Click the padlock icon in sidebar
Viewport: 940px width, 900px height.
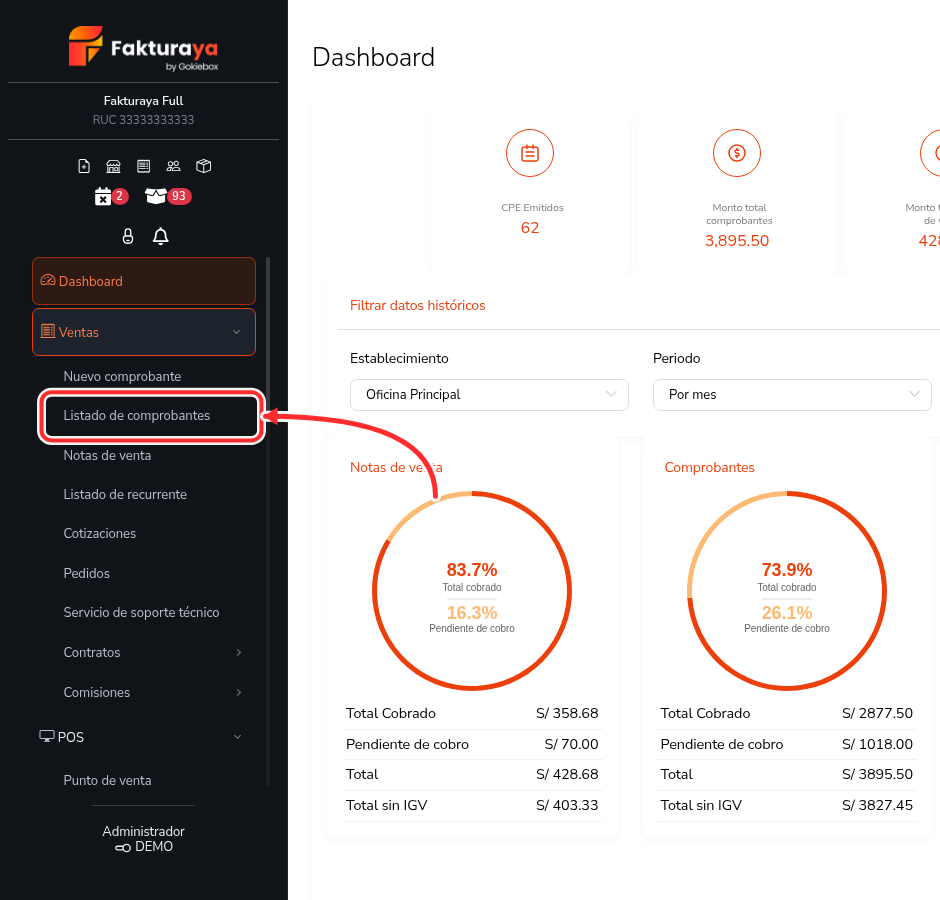[128, 236]
